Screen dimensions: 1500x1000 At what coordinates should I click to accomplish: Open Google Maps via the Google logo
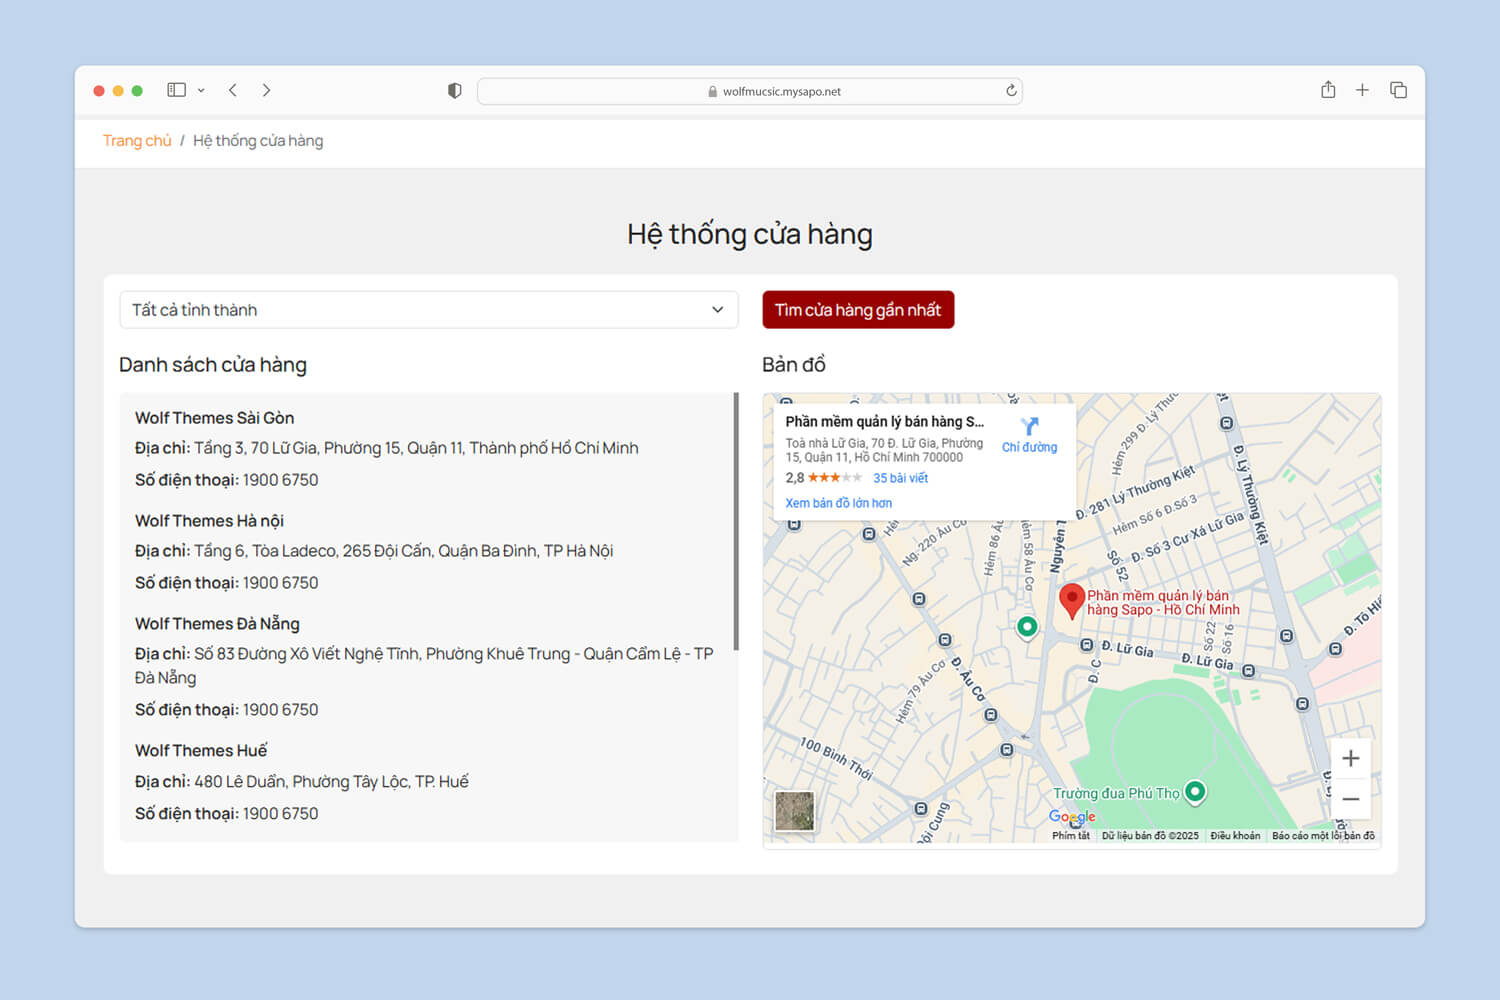(1071, 817)
